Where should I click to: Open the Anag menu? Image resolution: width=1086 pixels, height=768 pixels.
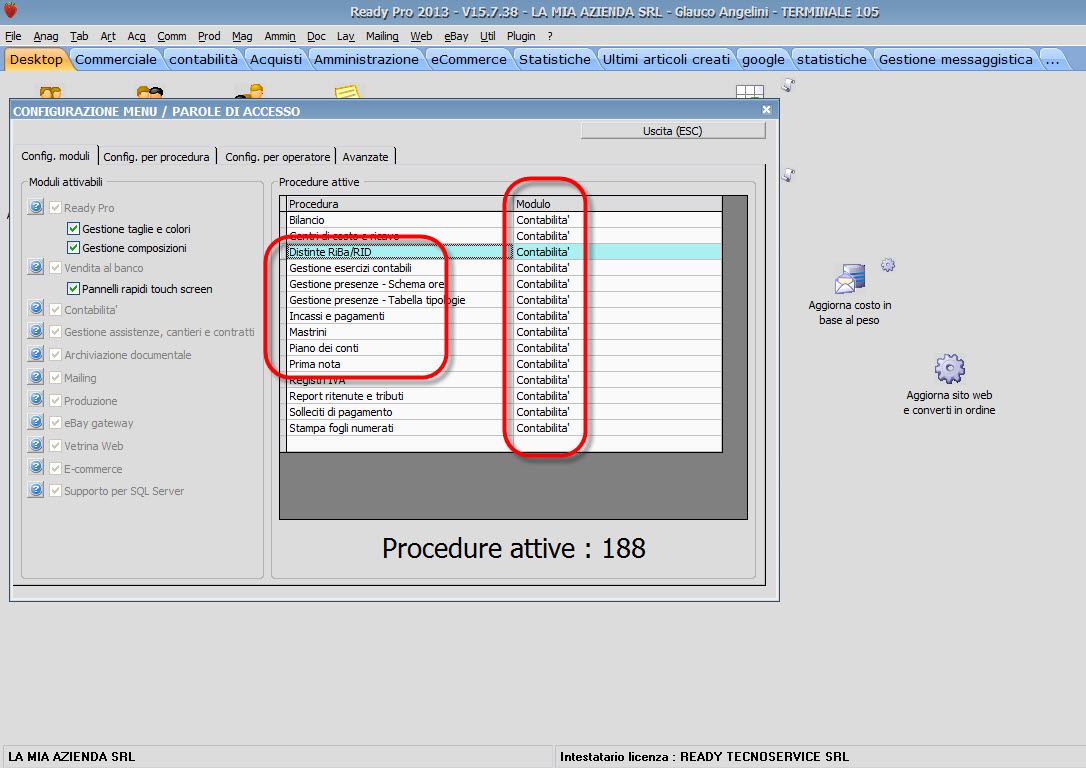click(x=46, y=36)
